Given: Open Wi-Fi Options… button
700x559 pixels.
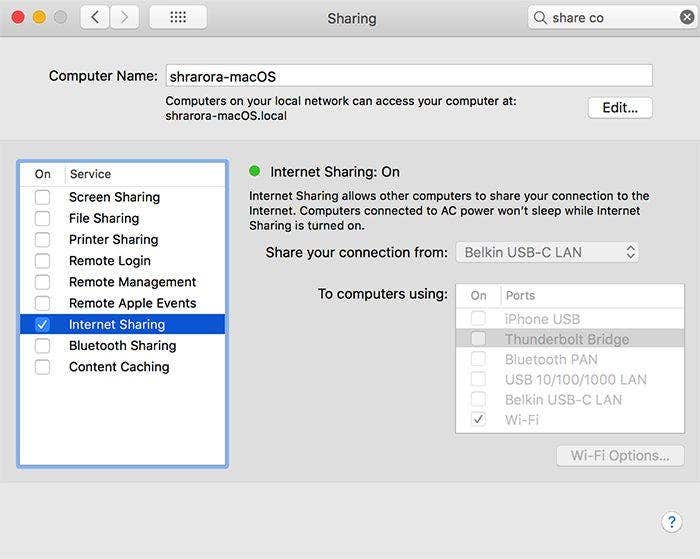Looking at the screenshot, I should click(620, 456).
